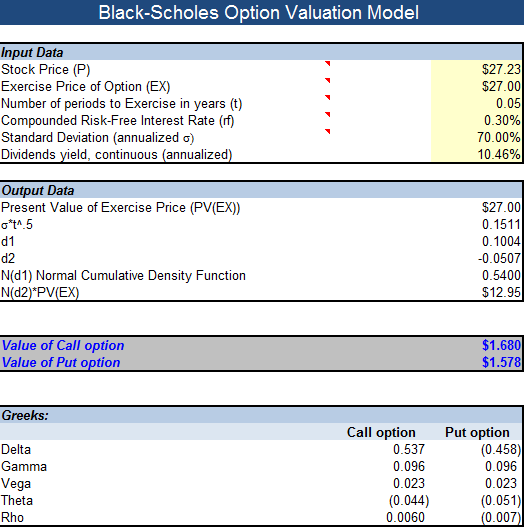Click the Put option Theta value (0.051)

501,500
